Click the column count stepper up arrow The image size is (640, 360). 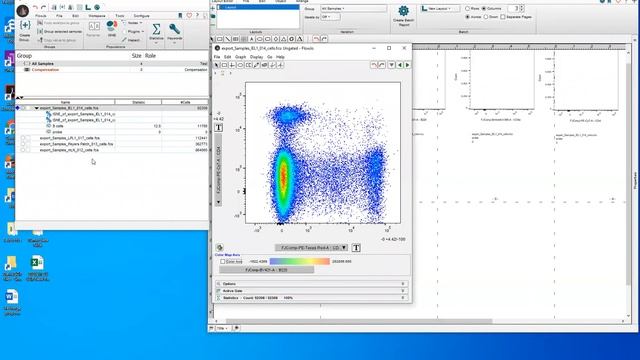coord(522,7)
